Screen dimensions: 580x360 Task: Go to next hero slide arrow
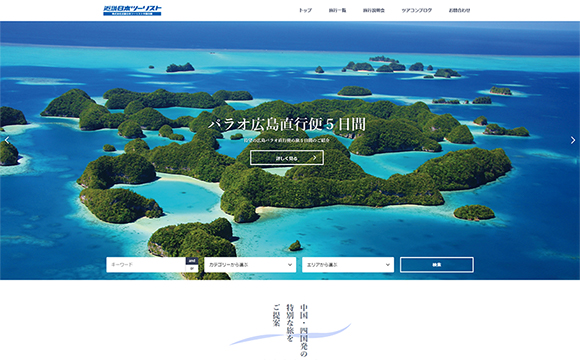(573, 140)
